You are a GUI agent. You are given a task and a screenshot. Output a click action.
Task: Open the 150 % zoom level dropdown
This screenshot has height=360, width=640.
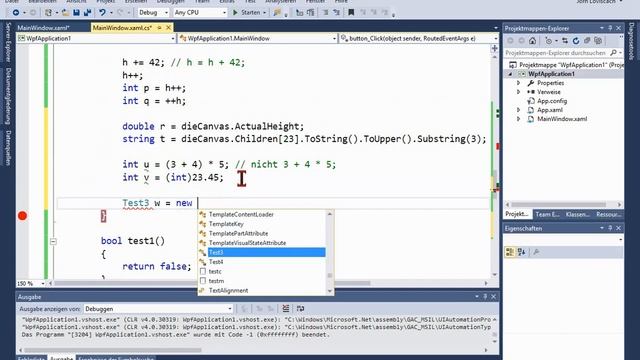point(31,283)
